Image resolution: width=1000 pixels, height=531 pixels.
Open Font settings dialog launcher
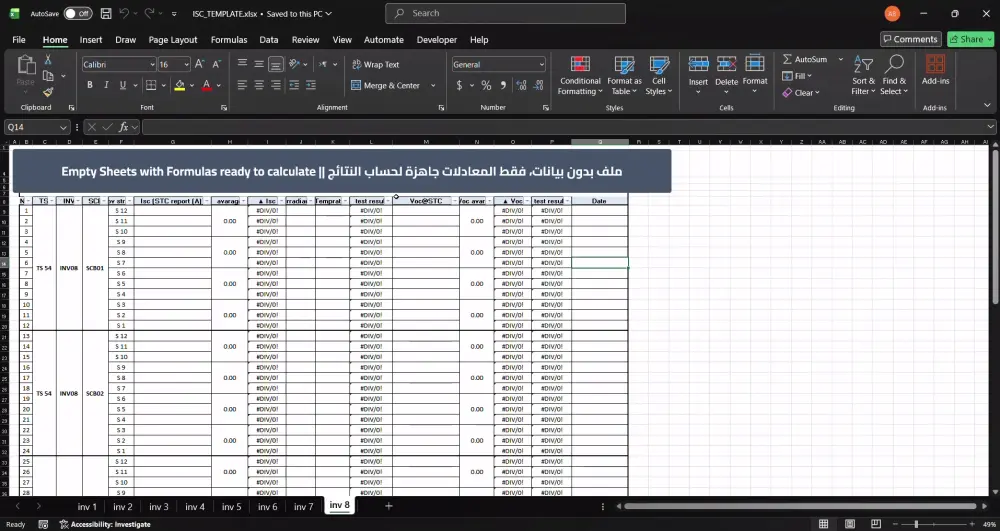224,108
